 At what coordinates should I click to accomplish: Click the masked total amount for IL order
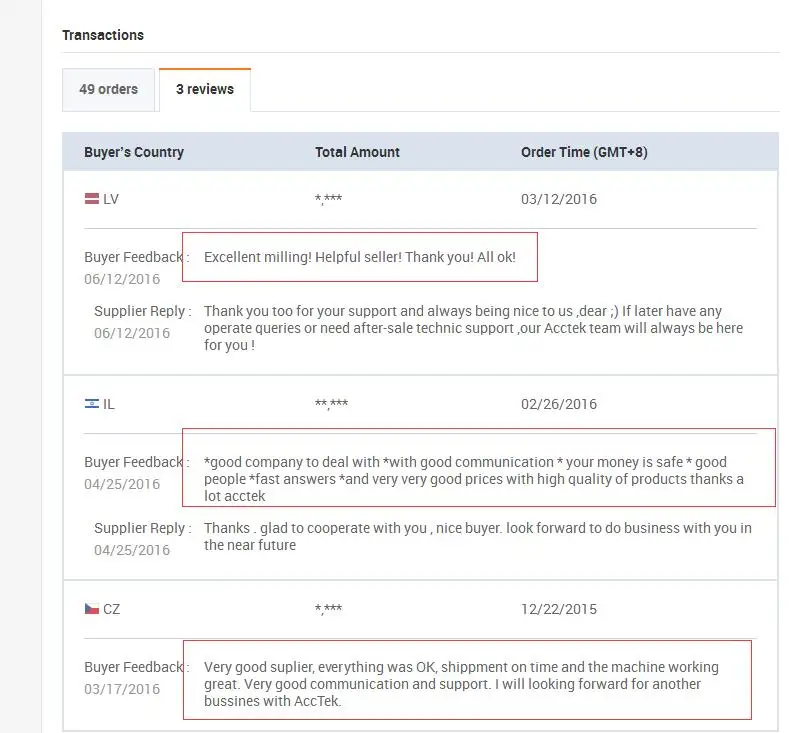point(331,404)
